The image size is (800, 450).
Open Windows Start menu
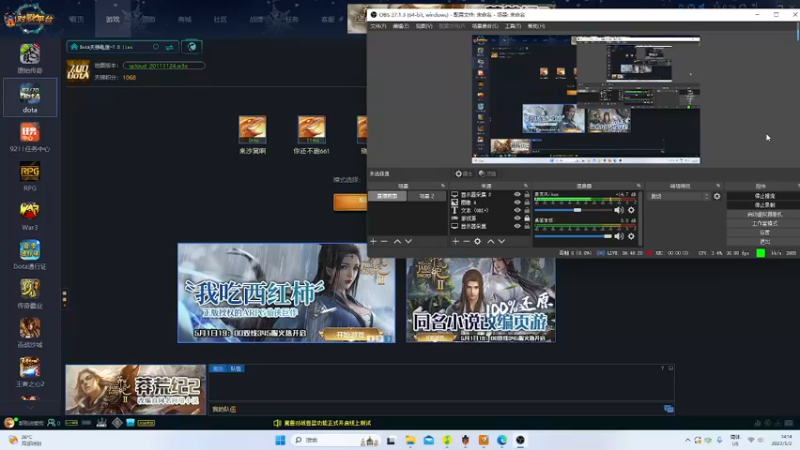click(280, 440)
